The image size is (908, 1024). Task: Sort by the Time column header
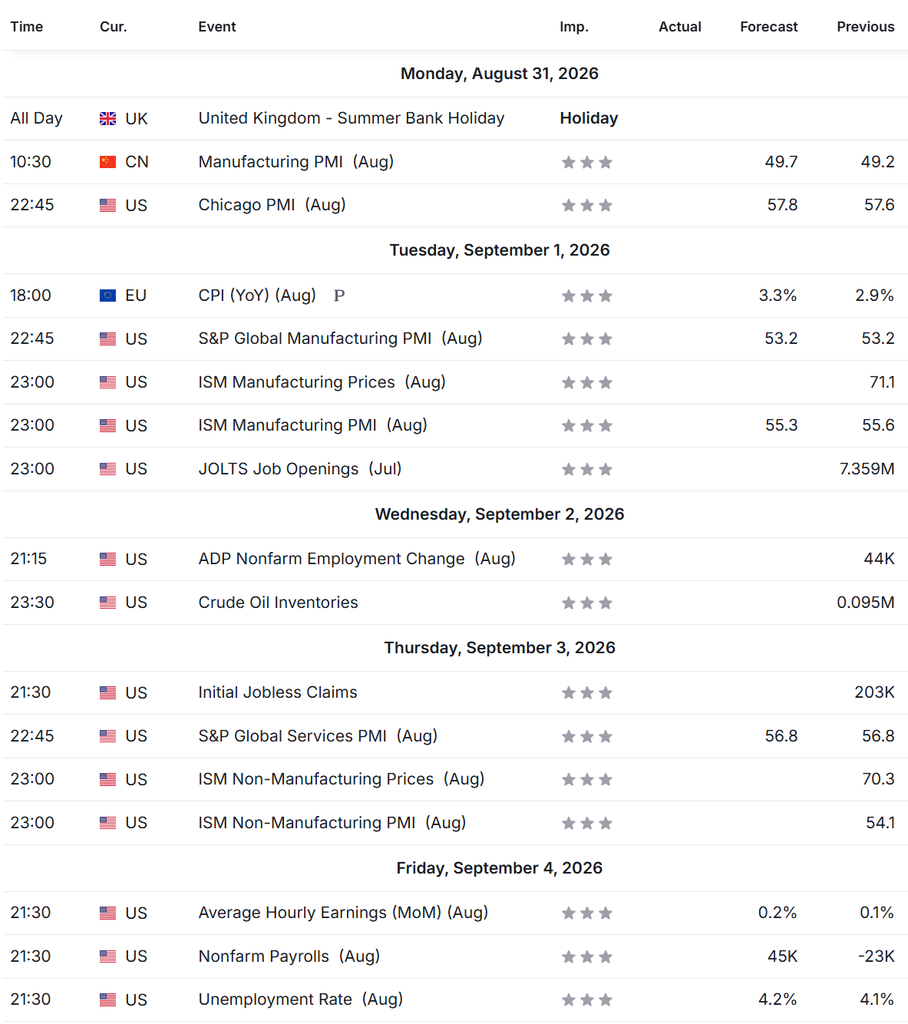27,27
